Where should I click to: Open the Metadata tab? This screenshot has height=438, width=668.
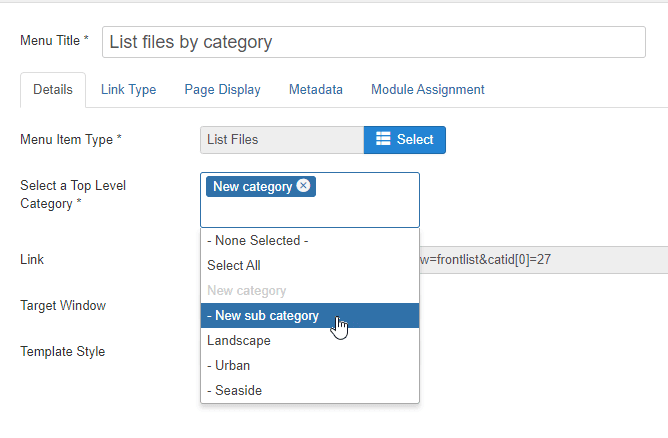click(x=316, y=90)
